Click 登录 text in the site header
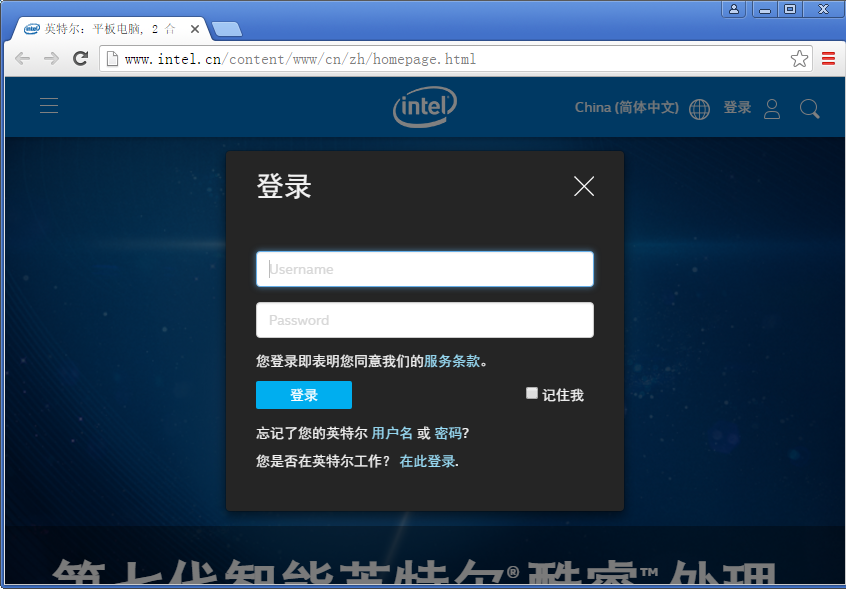This screenshot has height=589, width=846. click(x=737, y=107)
